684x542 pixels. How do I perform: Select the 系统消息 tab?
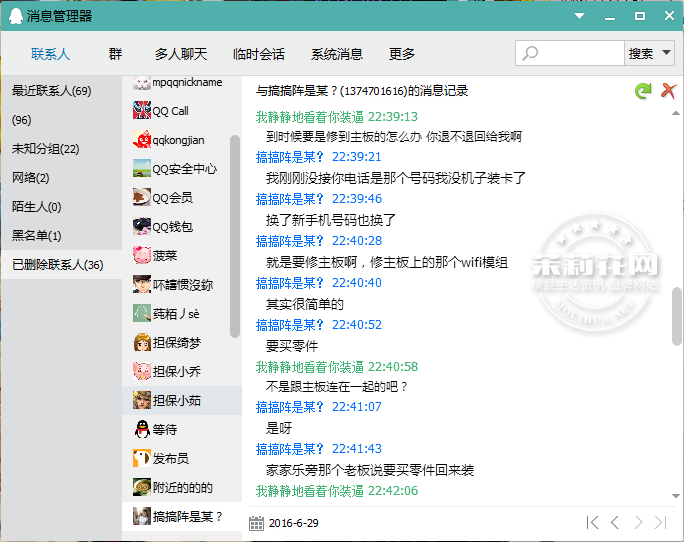(x=337, y=54)
